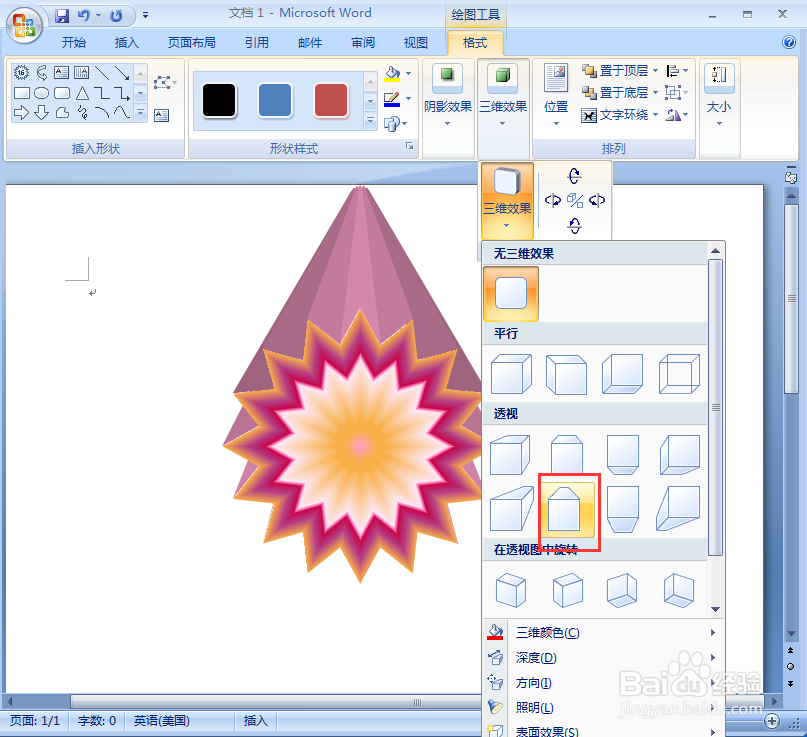Viewport: 807px width, 737px height.
Task: Select the rectangle shape in gallery
Action: click(x=22, y=93)
